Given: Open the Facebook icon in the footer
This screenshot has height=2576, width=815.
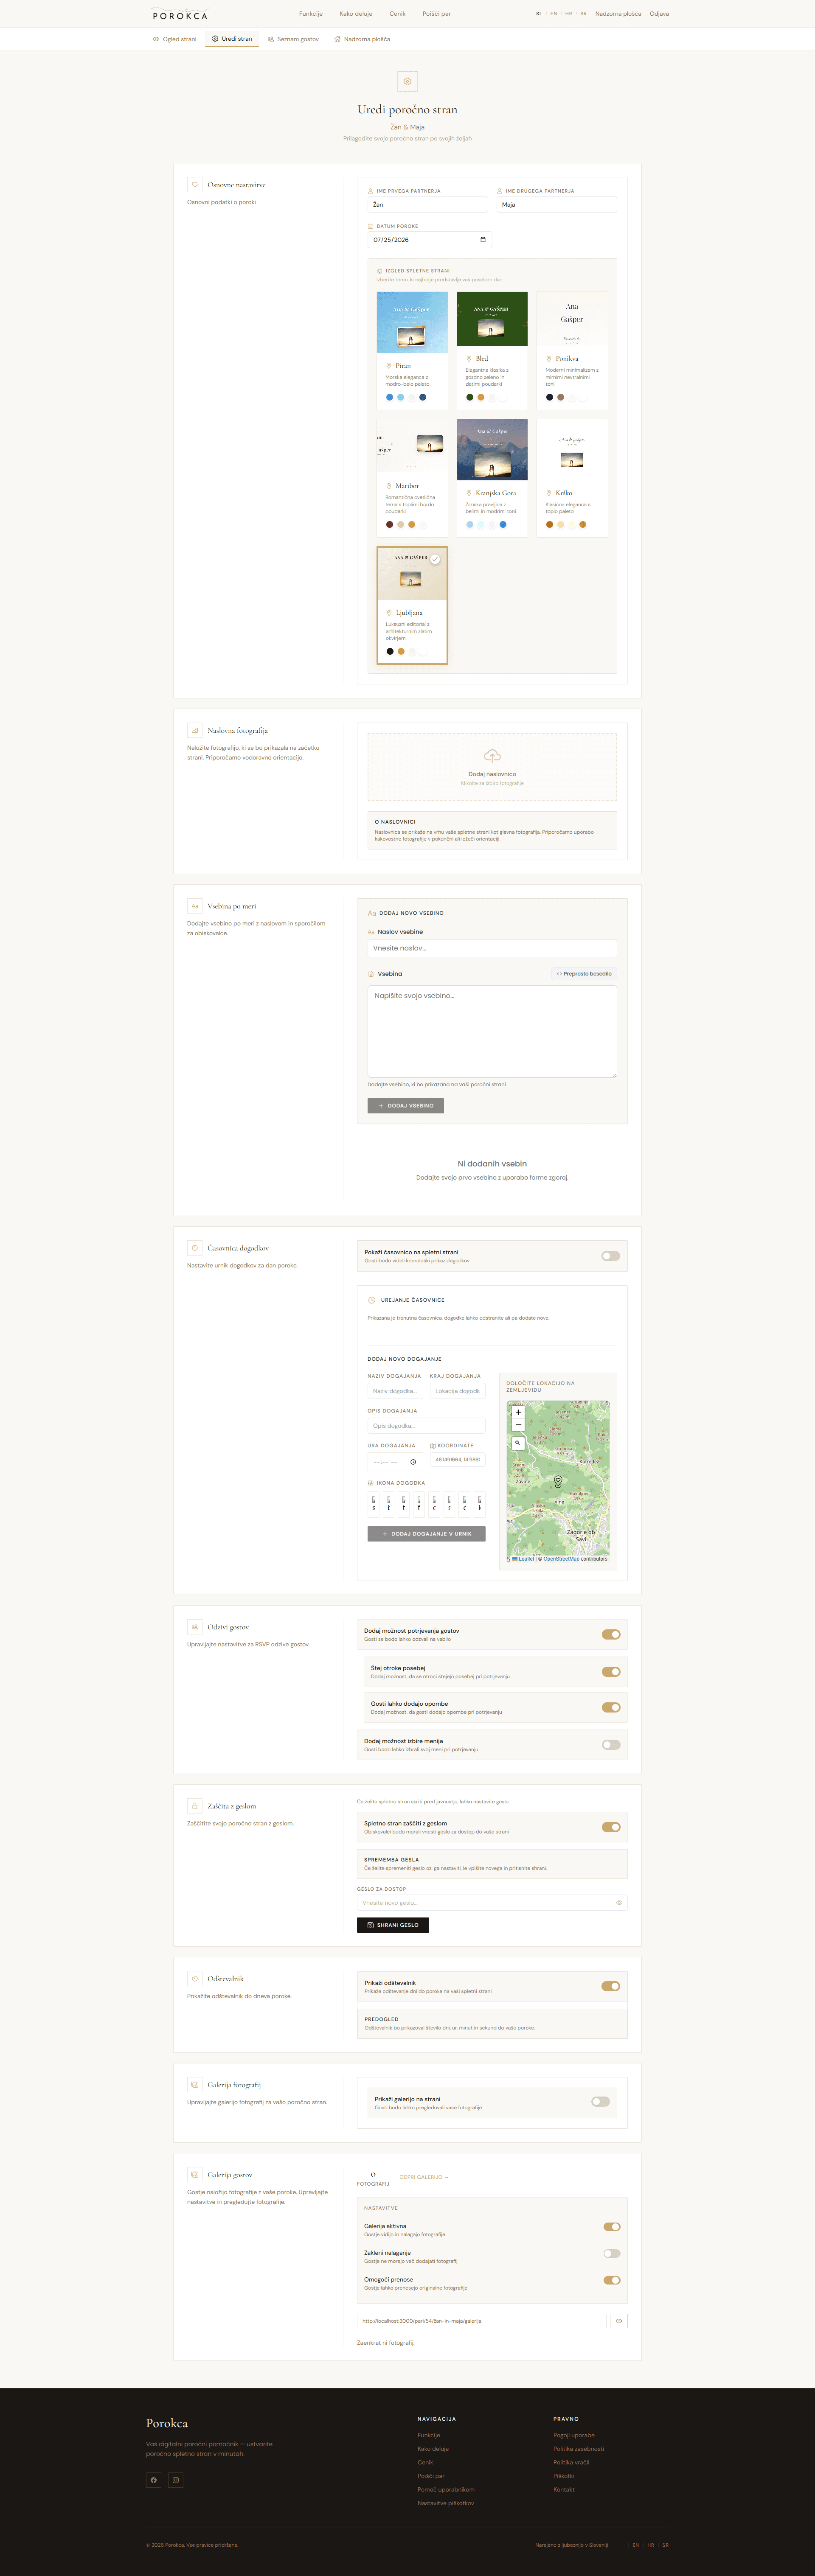Looking at the screenshot, I should pos(153,2480).
